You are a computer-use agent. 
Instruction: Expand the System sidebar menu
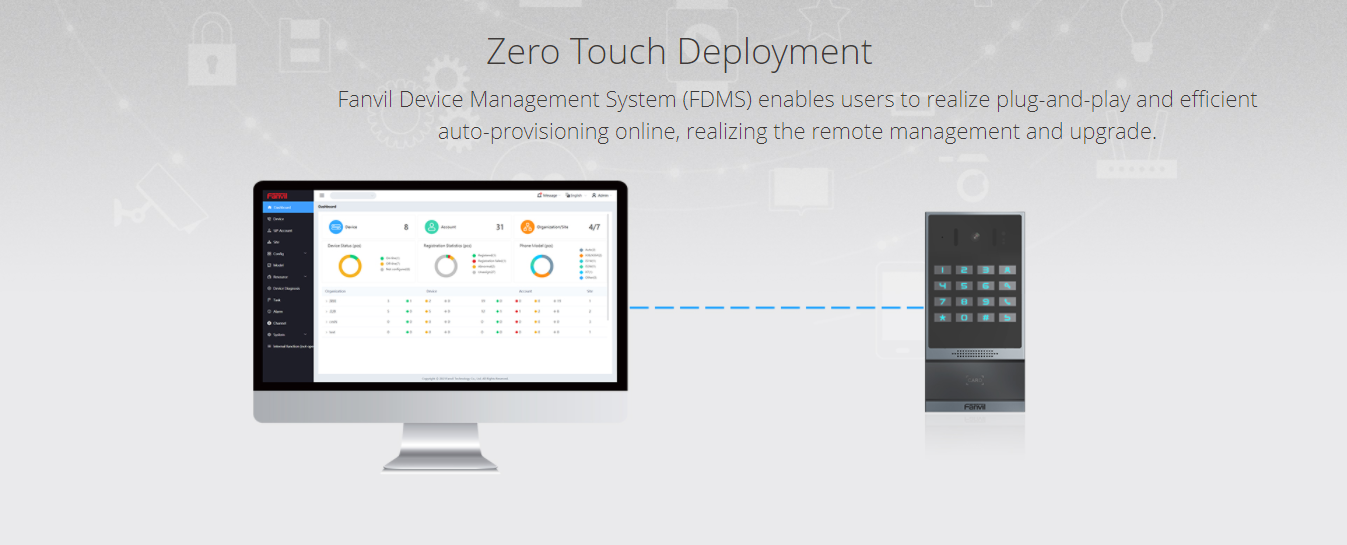[288, 335]
